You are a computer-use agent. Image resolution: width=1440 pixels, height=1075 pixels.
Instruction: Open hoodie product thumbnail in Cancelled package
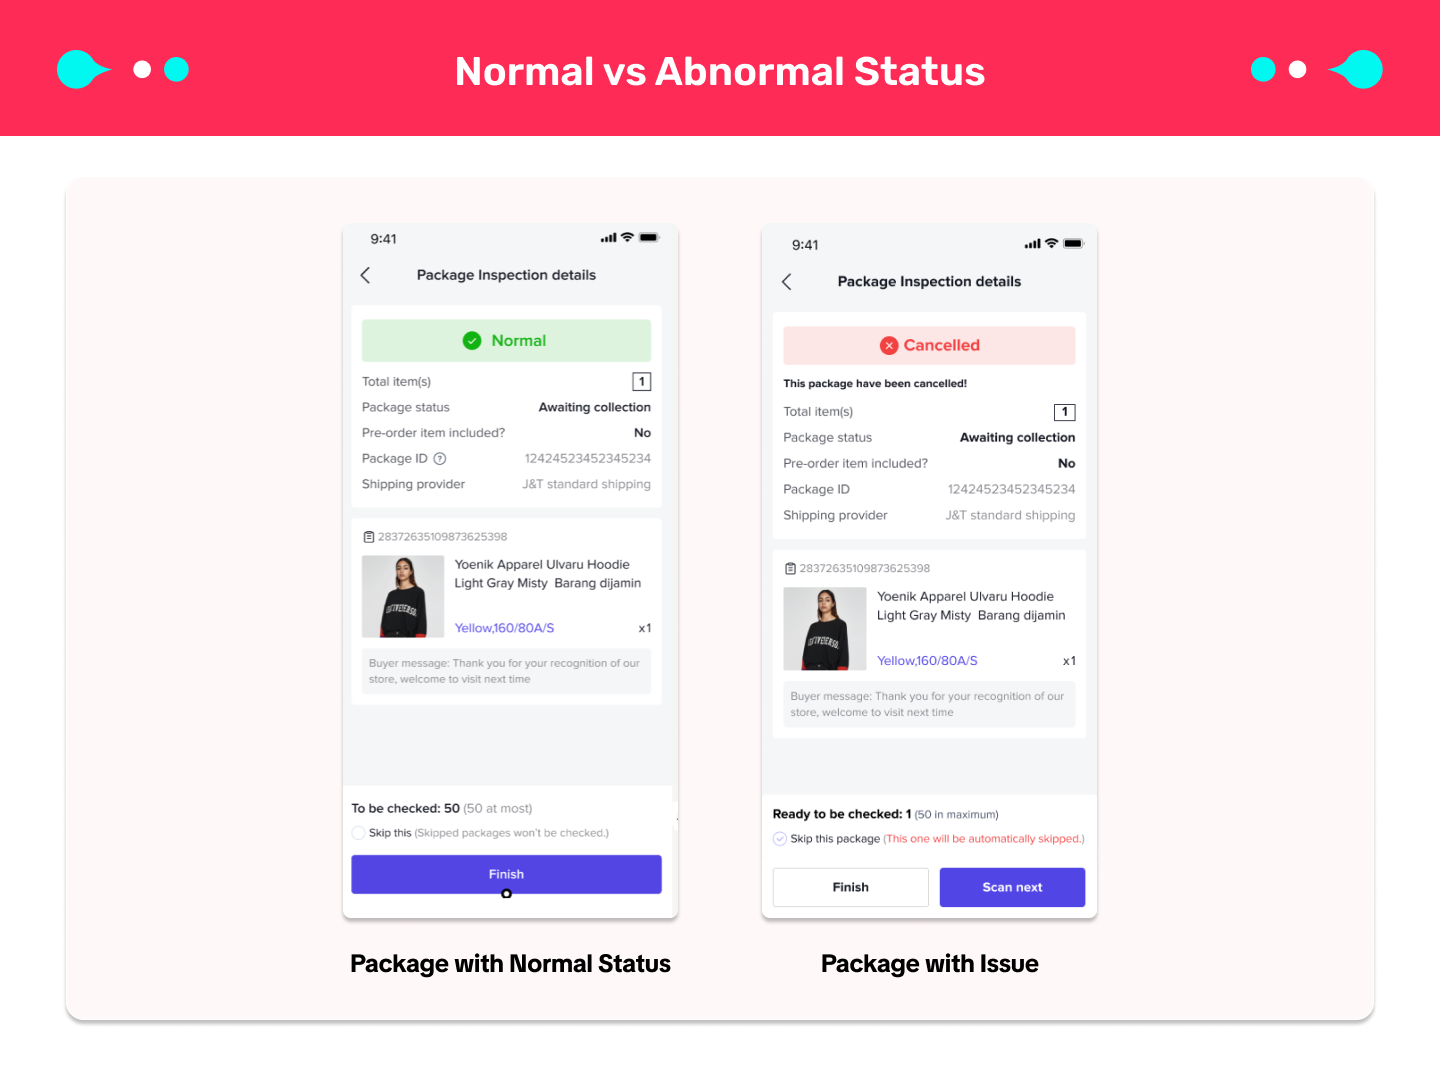825,629
